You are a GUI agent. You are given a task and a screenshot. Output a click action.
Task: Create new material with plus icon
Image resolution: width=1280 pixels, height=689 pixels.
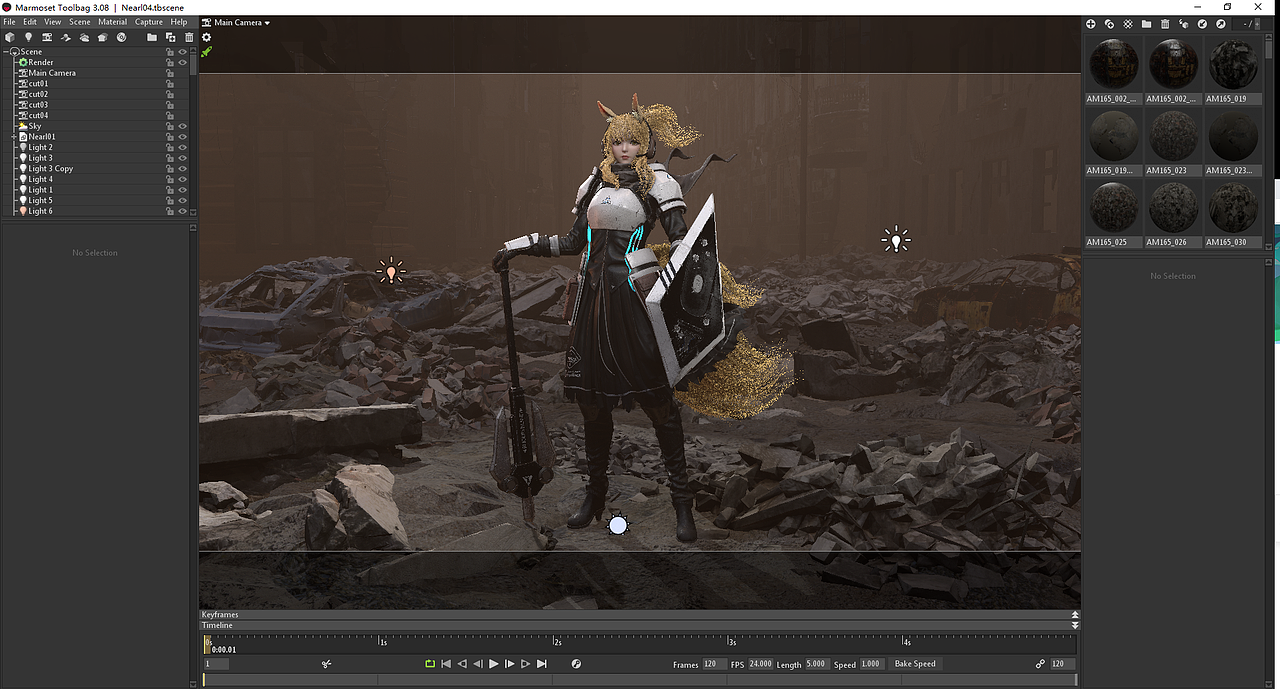(1091, 23)
